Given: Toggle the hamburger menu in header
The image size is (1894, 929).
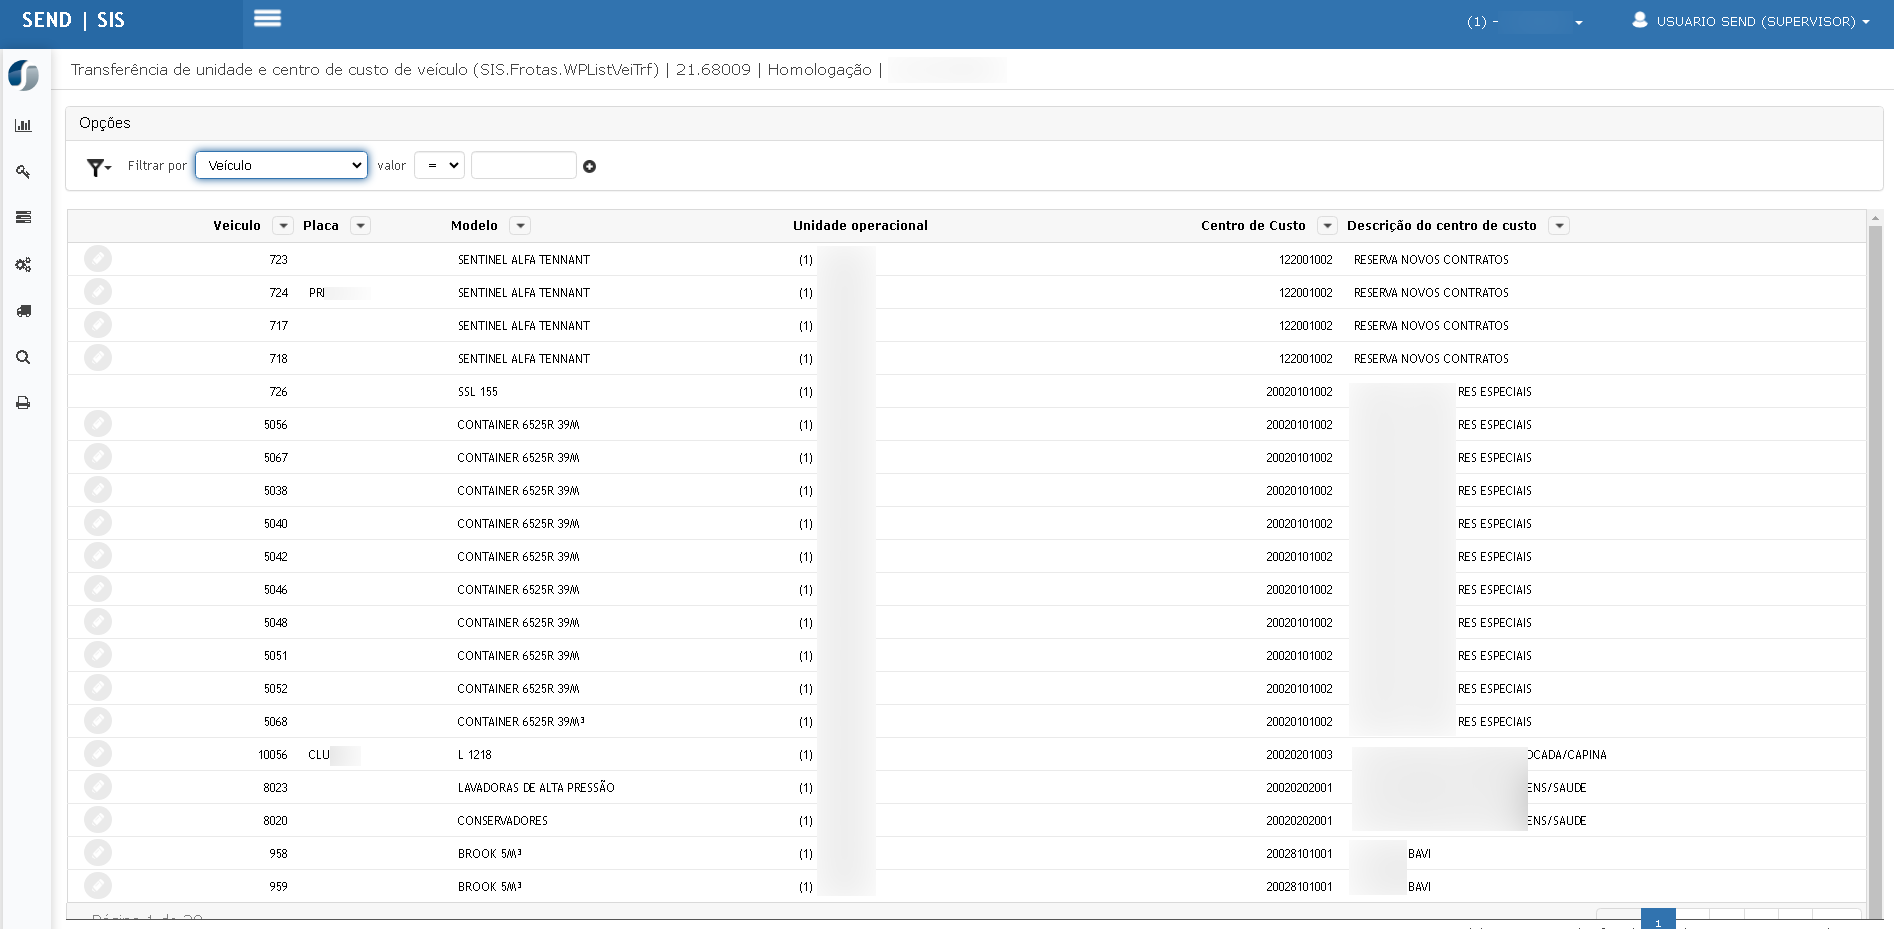Looking at the screenshot, I should pos(267,18).
